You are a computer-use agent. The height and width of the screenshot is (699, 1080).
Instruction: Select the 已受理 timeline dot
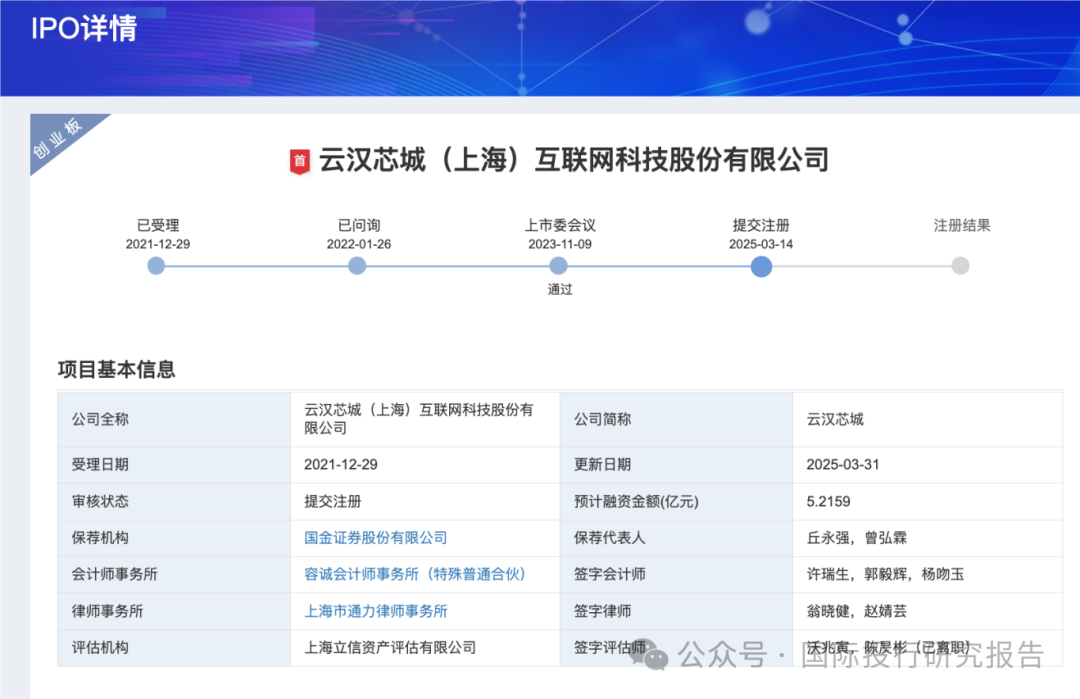click(x=156, y=266)
